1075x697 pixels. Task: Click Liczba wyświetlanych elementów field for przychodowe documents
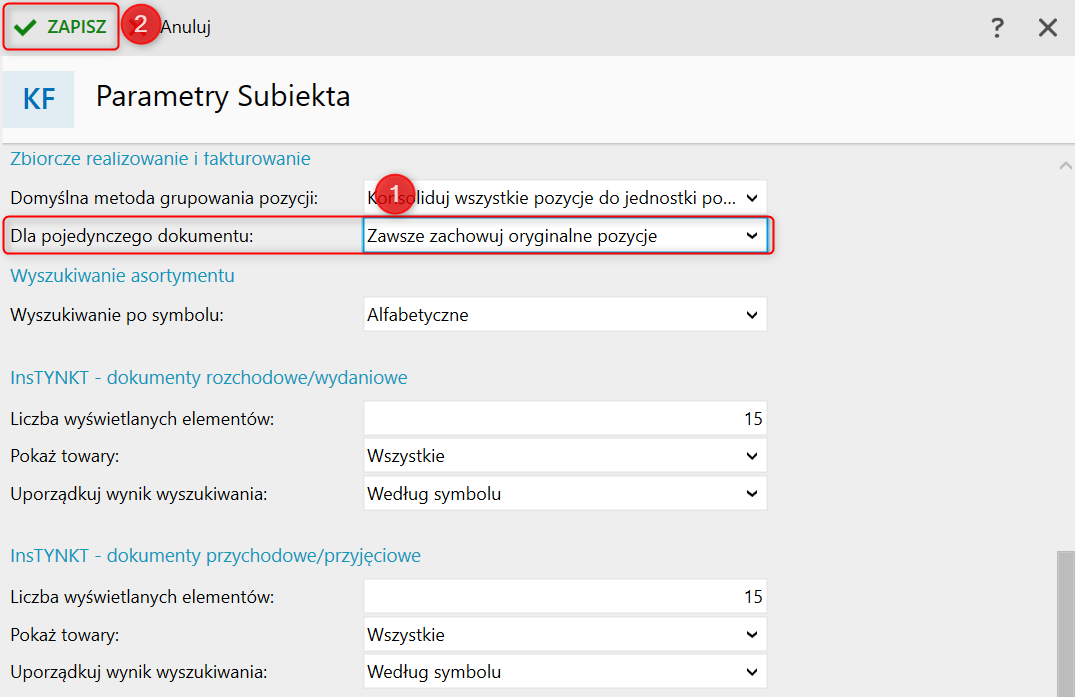565,597
